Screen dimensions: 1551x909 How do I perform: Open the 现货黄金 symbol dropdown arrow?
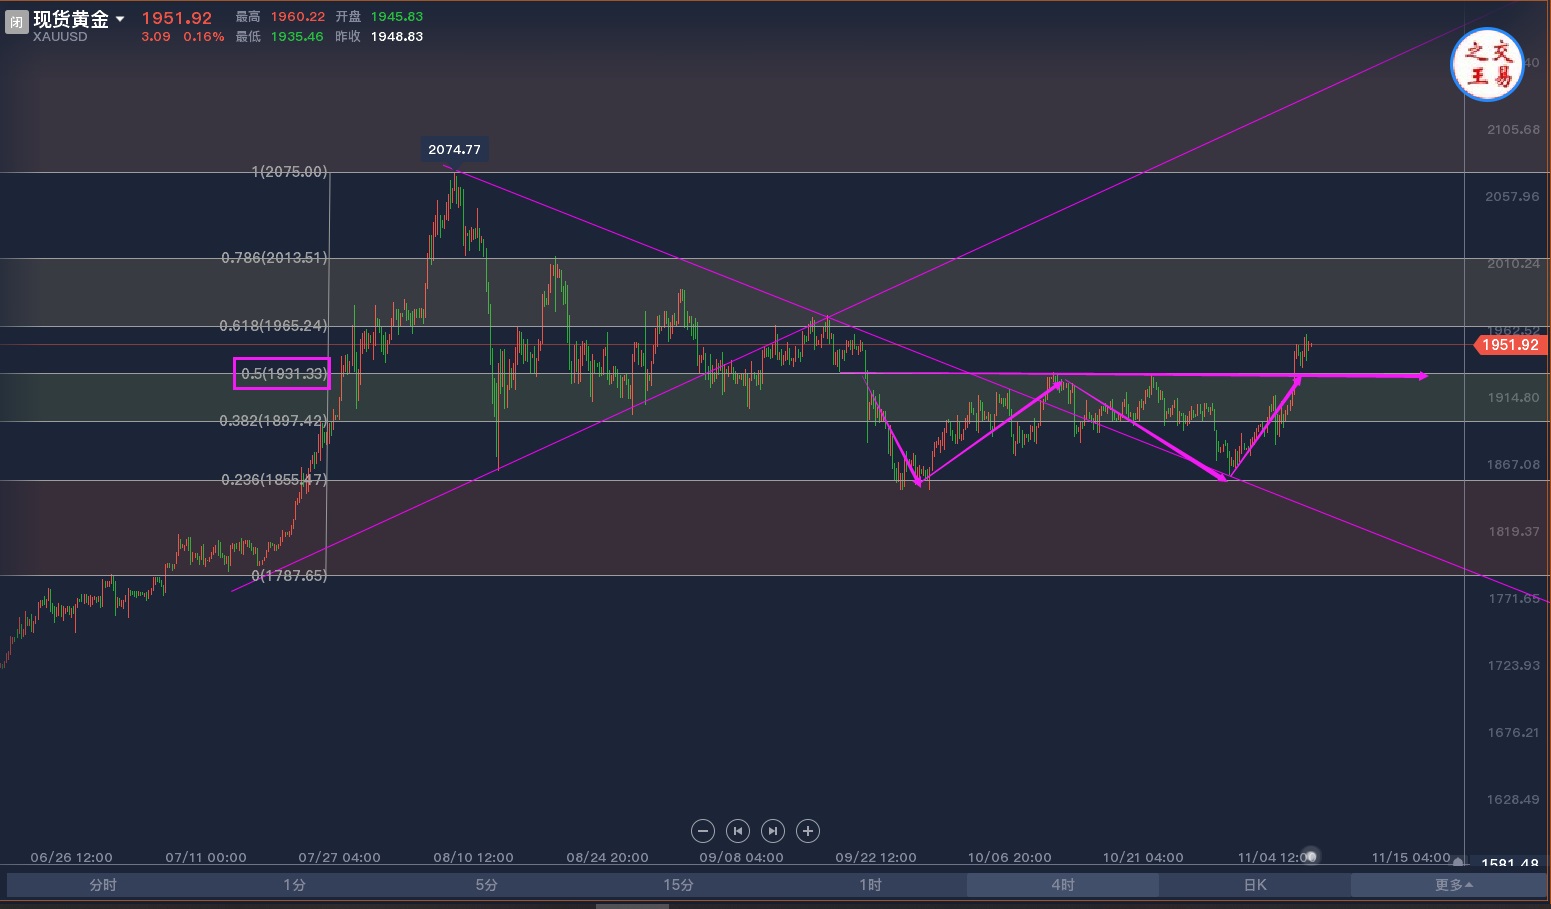pyautogui.click(x=120, y=19)
